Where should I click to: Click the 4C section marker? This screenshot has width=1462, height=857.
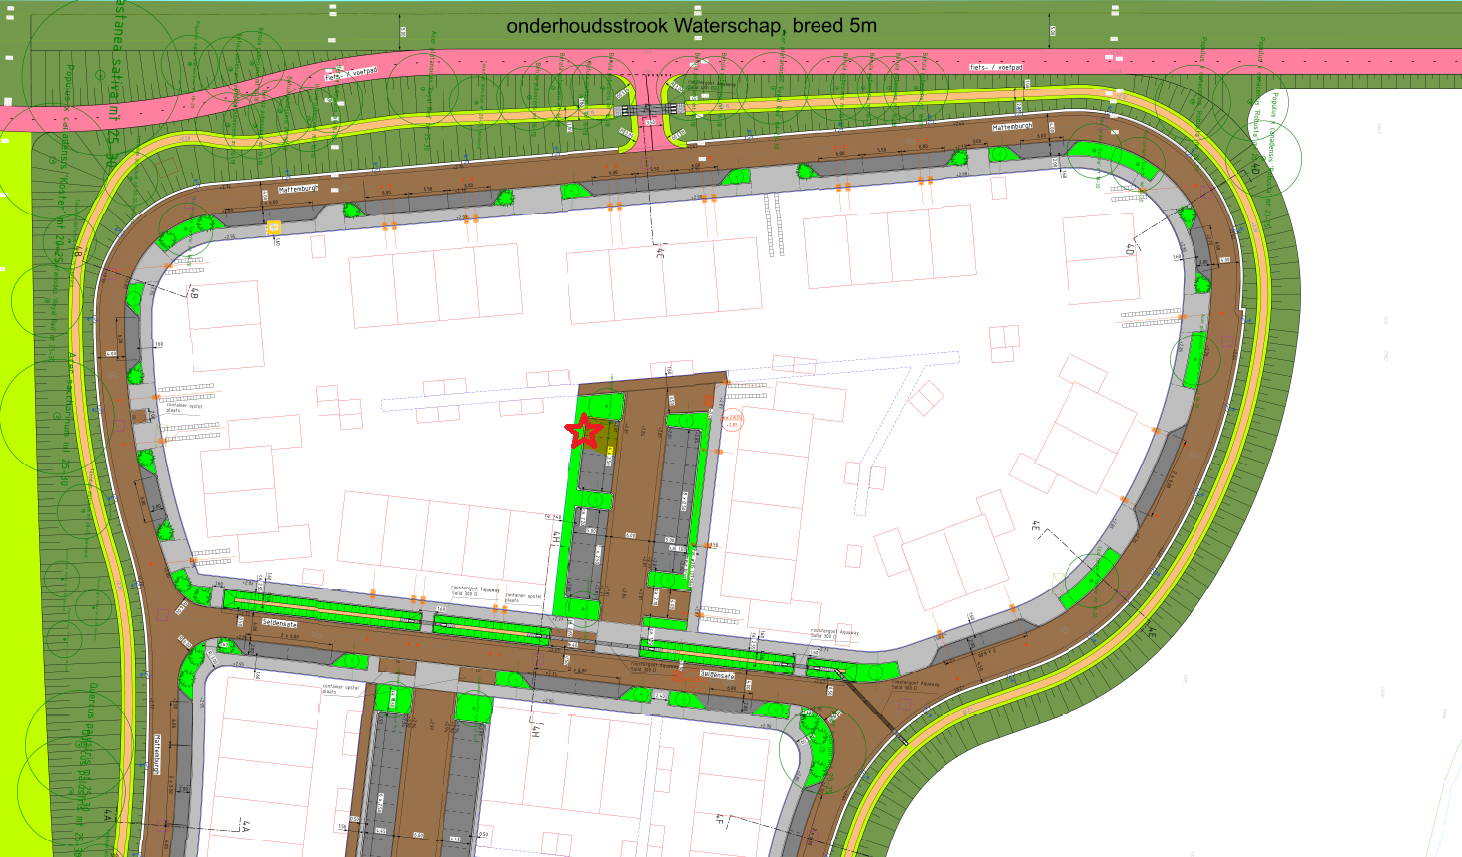point(659,250)
